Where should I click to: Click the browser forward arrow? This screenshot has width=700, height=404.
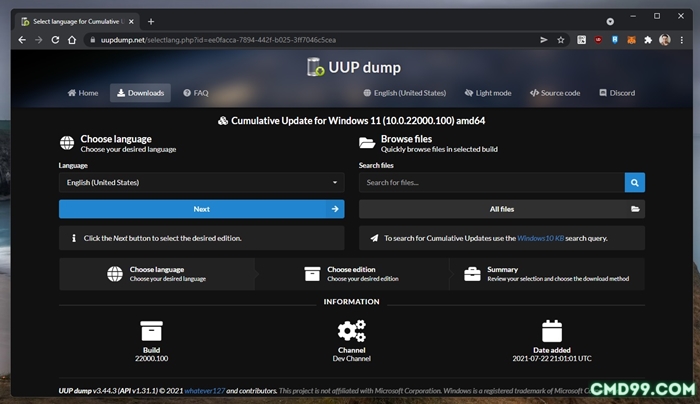39,40
